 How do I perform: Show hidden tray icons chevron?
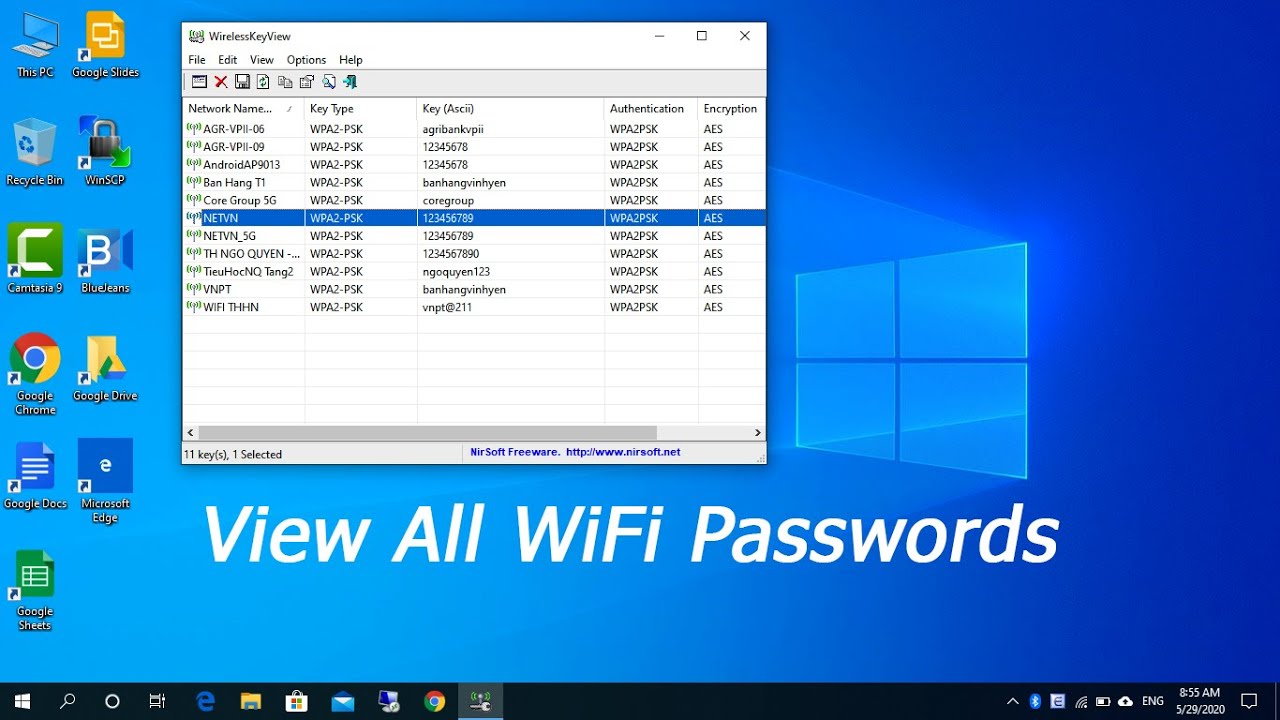pyautogui.click(x=1012, y=701)
